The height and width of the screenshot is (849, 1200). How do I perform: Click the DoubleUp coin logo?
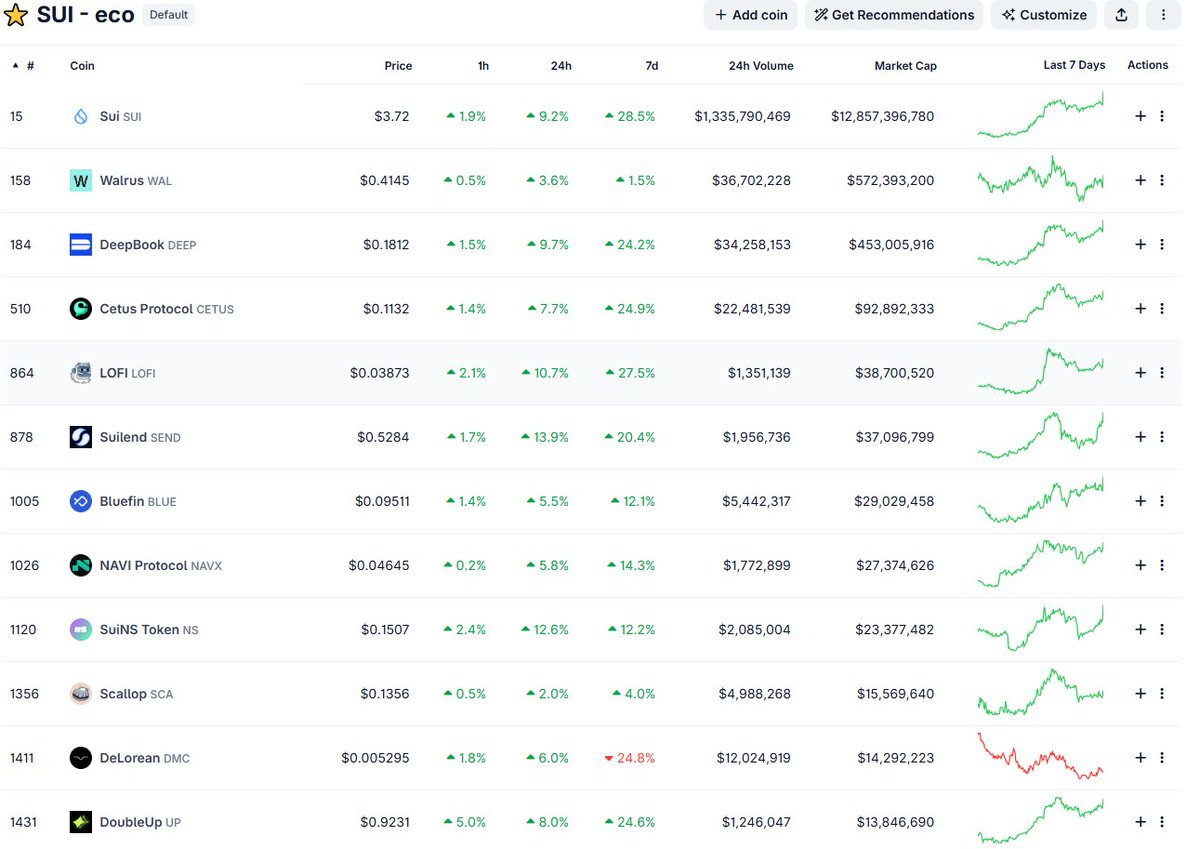81,822
